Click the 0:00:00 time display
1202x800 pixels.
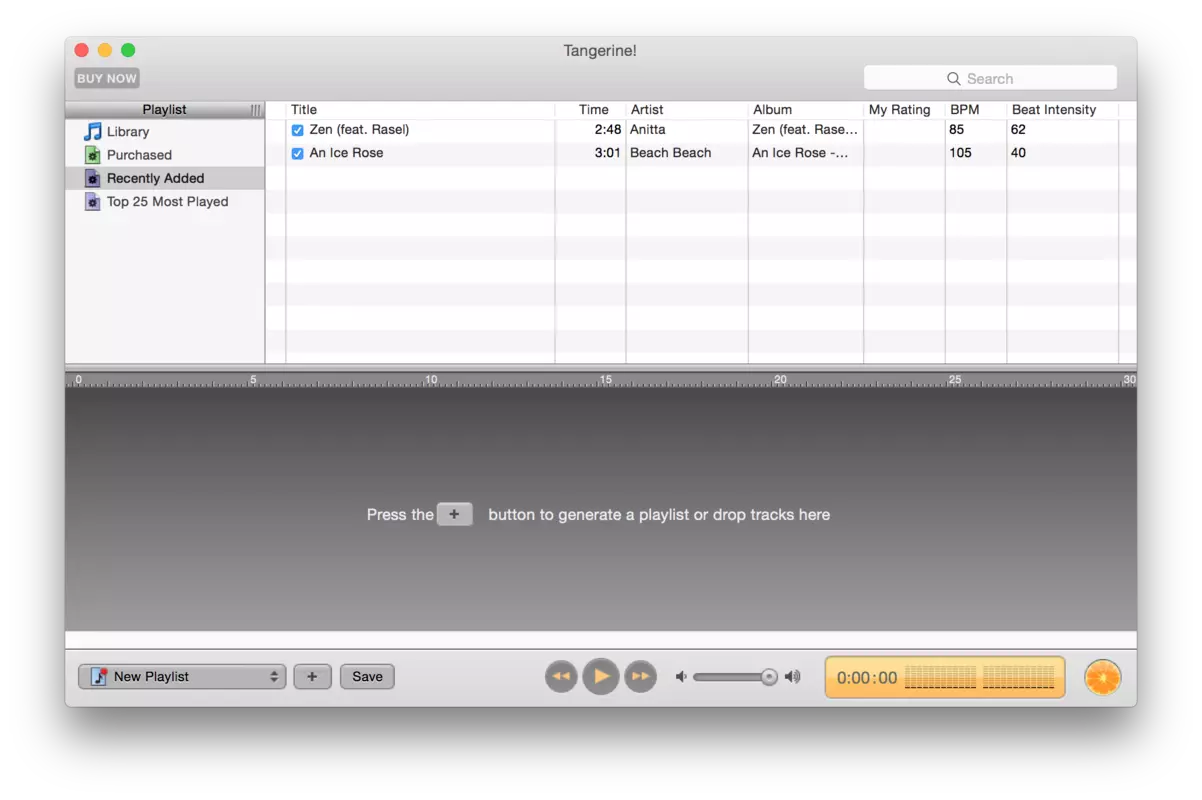coord(867,678)
